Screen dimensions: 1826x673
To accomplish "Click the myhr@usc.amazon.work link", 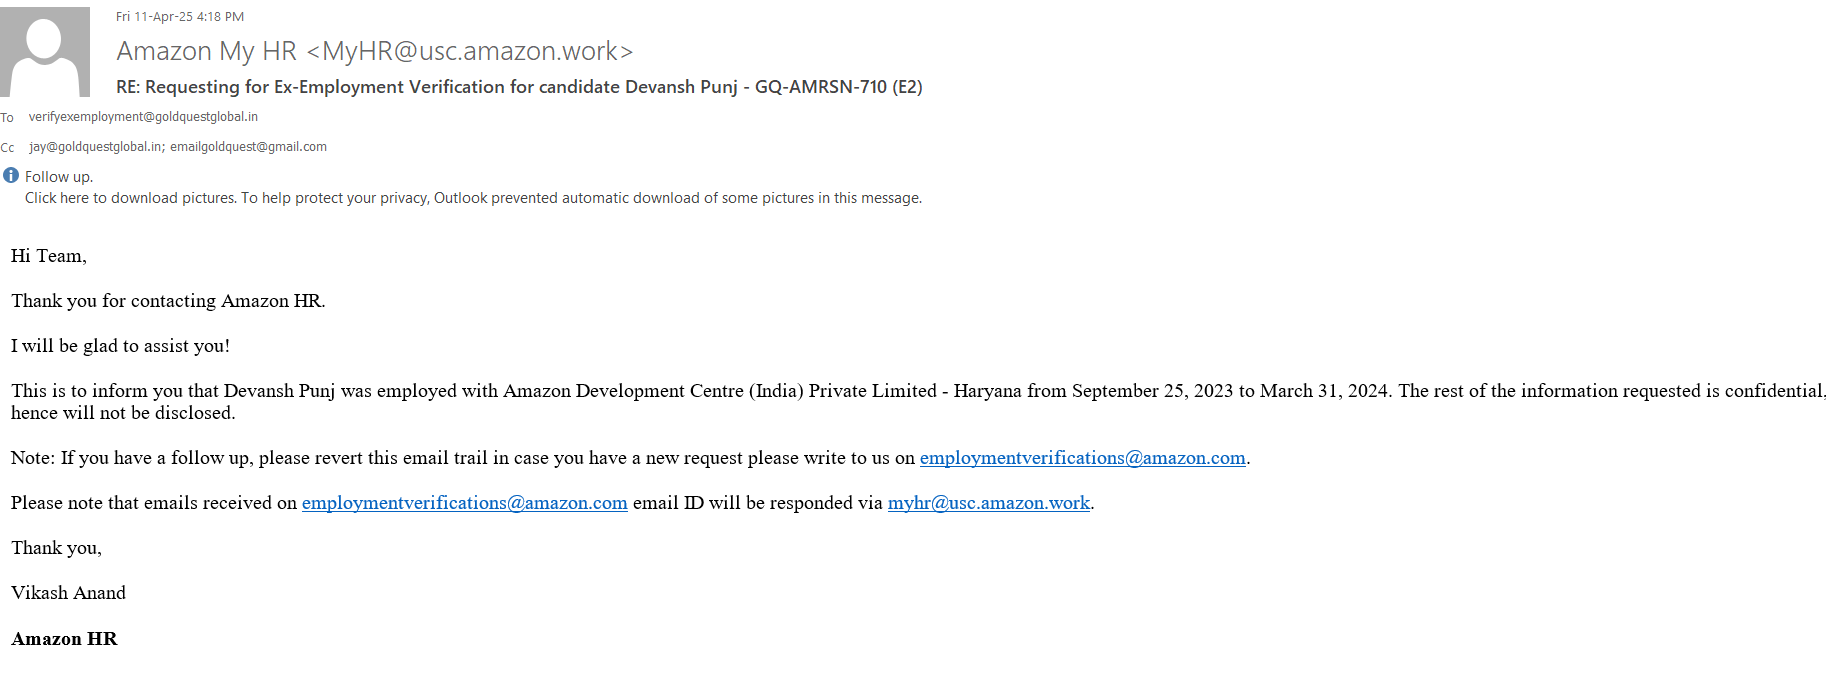I will click(988, 503).
